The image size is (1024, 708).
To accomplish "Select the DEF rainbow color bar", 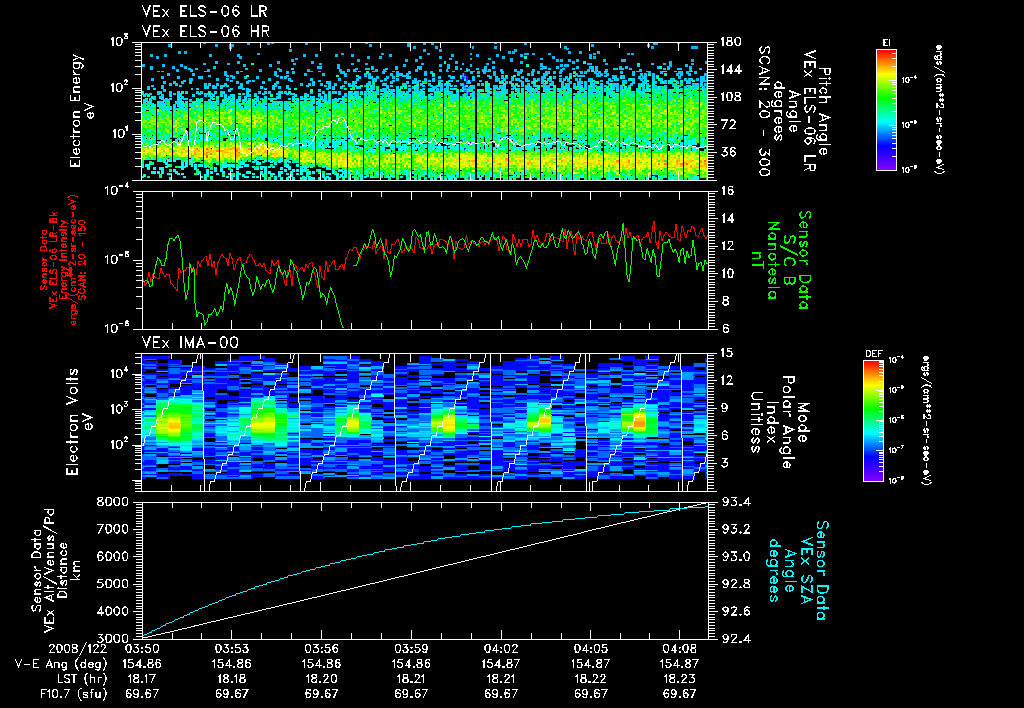I will (x=873, y=421).
